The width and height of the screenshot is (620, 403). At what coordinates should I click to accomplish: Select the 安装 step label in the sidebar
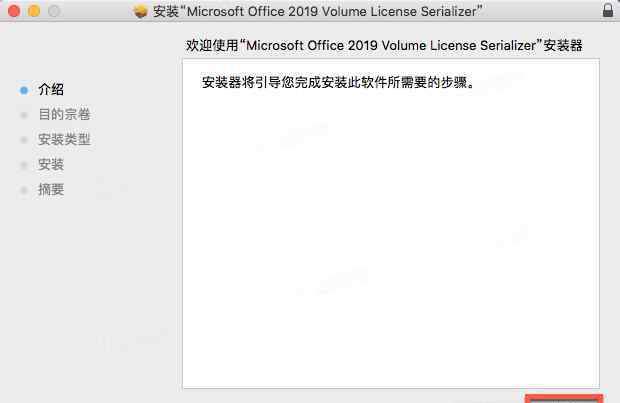click(x=51, y=165)
